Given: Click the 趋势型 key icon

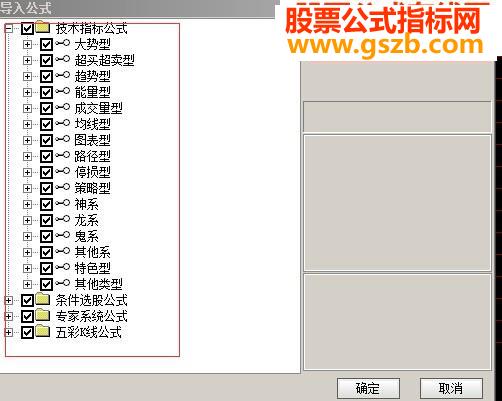Looking at the screenshot, I should (63, 76).
